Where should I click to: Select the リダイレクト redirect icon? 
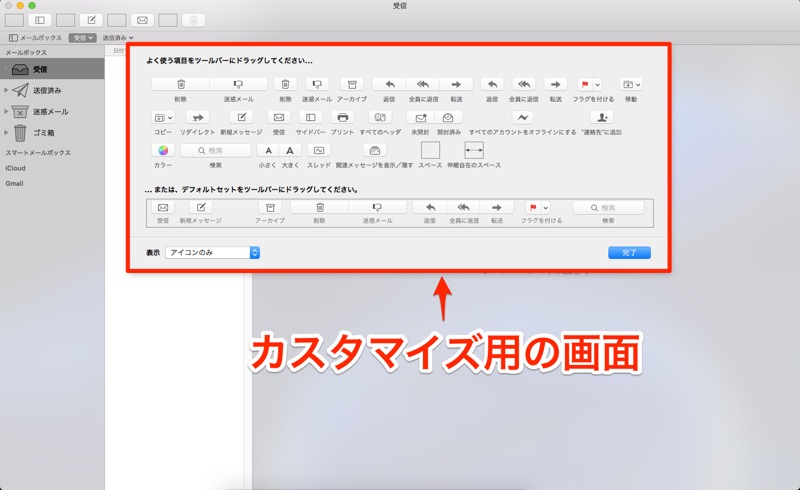coord(197,117)
